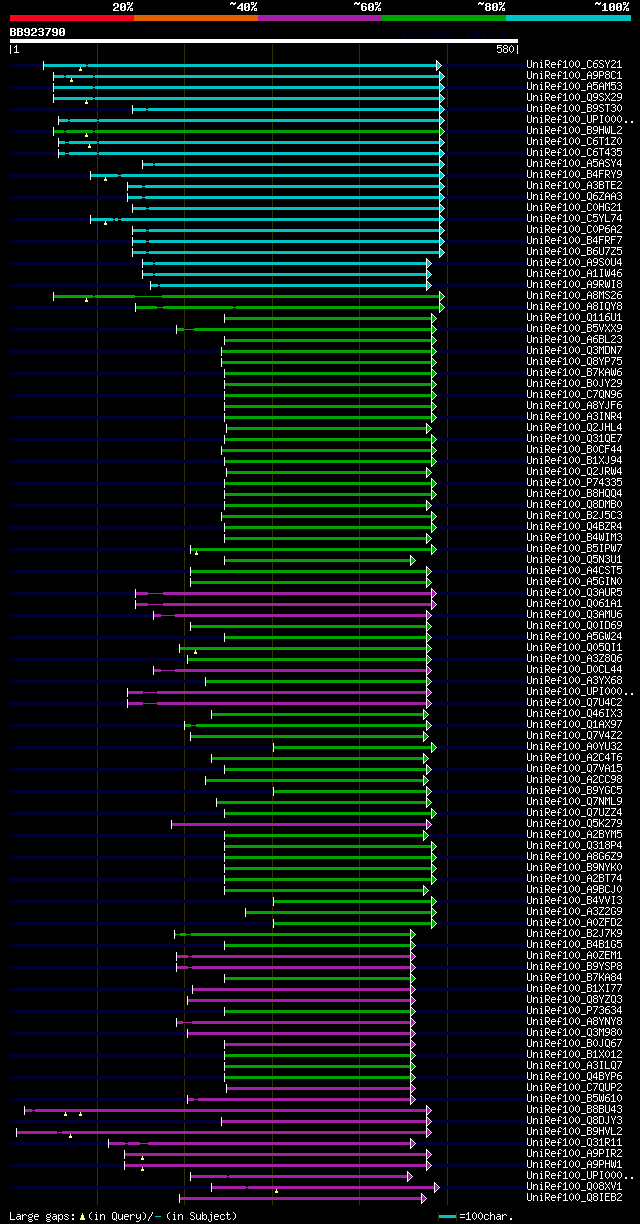Click the orange ~40% identity legend segment
640x1224 pixels.
tap(196, 18)
